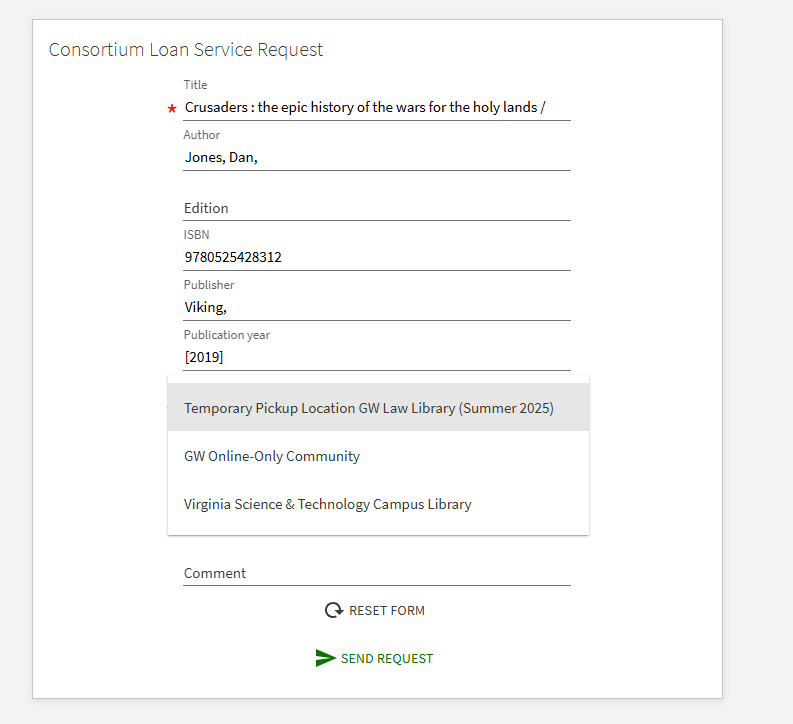
Task: Click the Publication year field label
Action: coord(227,335)
